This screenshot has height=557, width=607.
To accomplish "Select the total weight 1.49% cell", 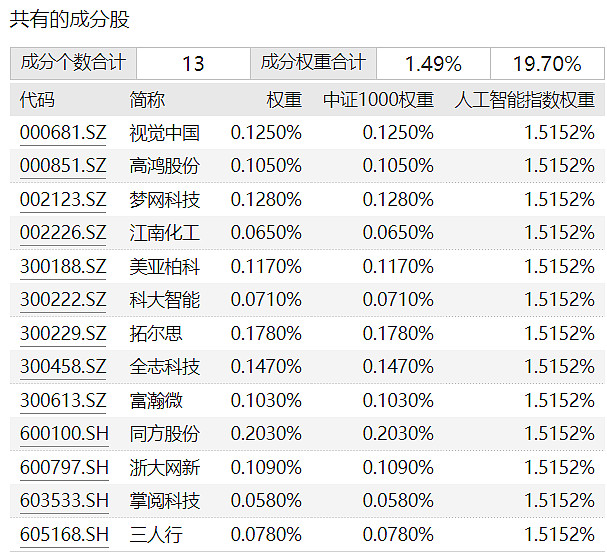I will [x=433, y=63].
